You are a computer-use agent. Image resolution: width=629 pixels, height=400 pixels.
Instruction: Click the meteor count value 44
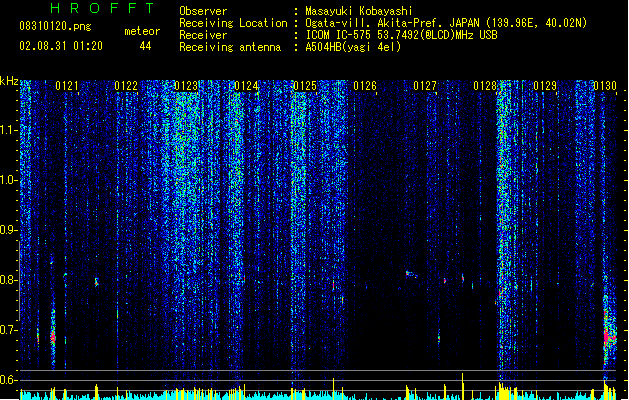145,46
